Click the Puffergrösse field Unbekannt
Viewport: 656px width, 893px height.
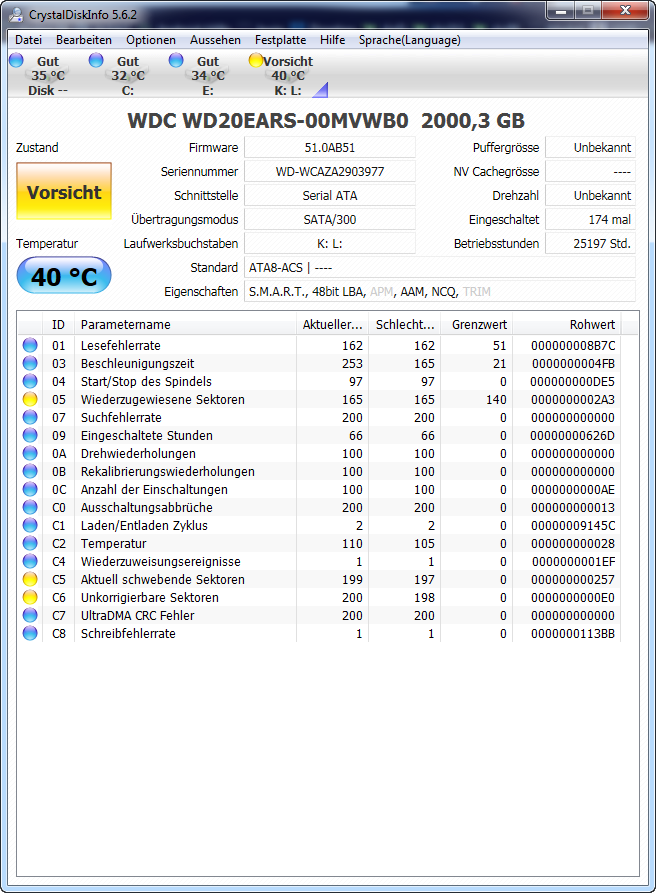point(590,148)
